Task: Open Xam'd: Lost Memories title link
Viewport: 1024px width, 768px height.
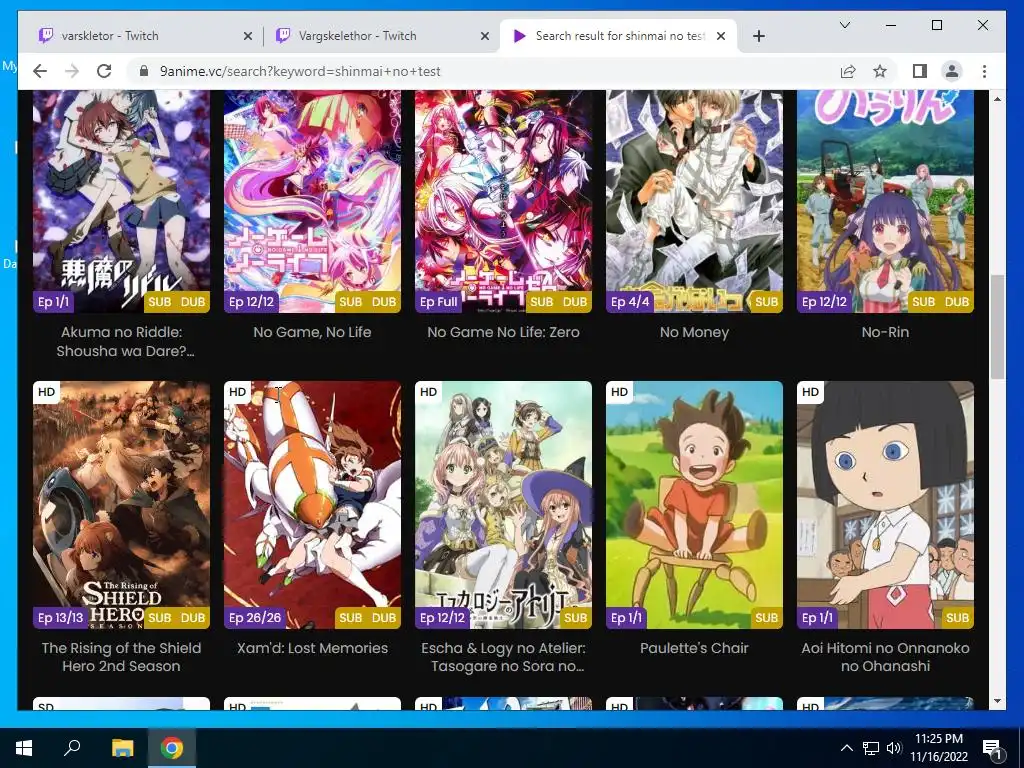Action: point(312,648)
